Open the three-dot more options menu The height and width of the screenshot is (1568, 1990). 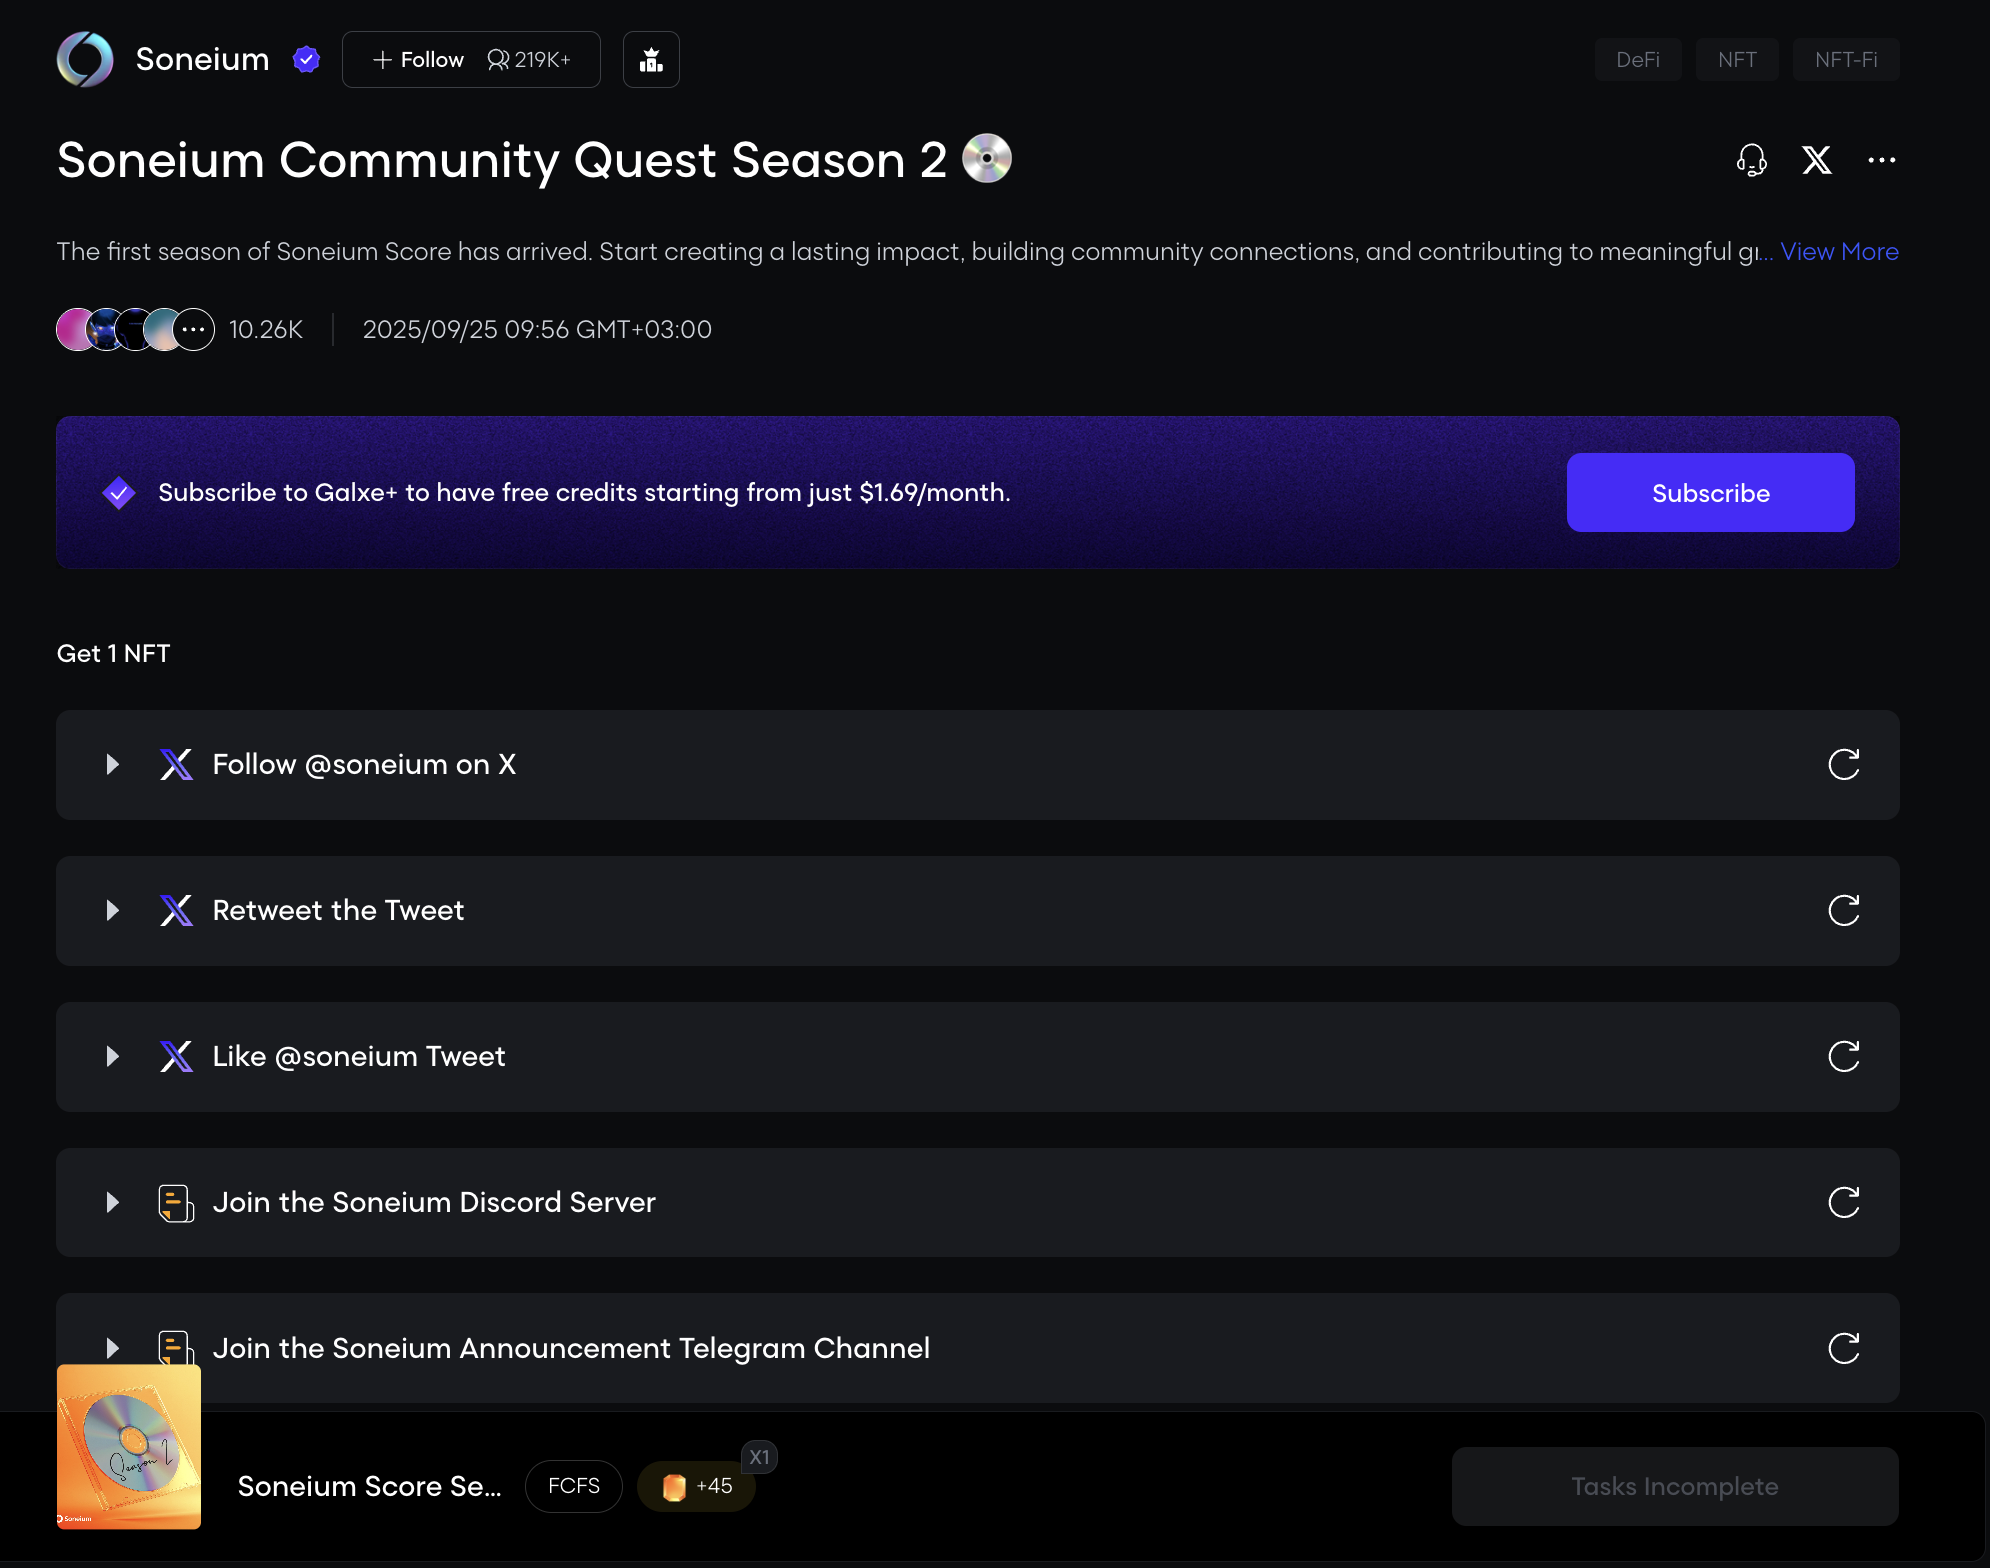[1881, 160]
